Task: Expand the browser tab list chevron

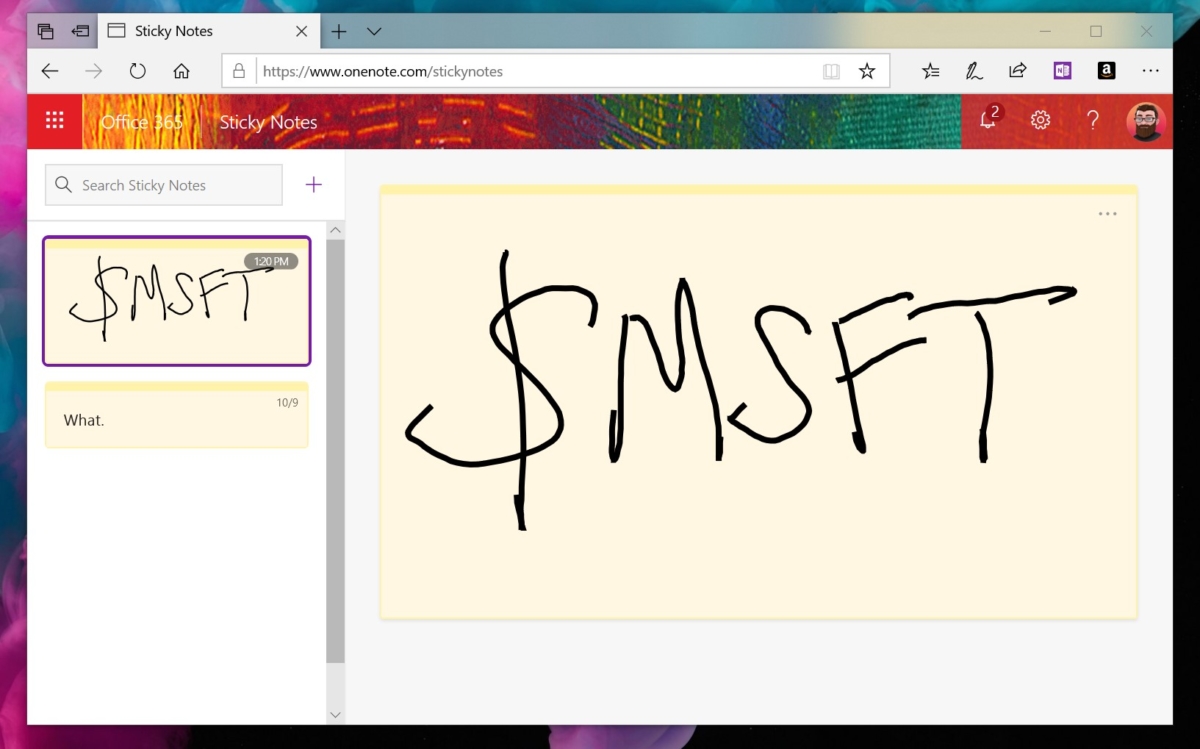Action: (x=374, y=31)
